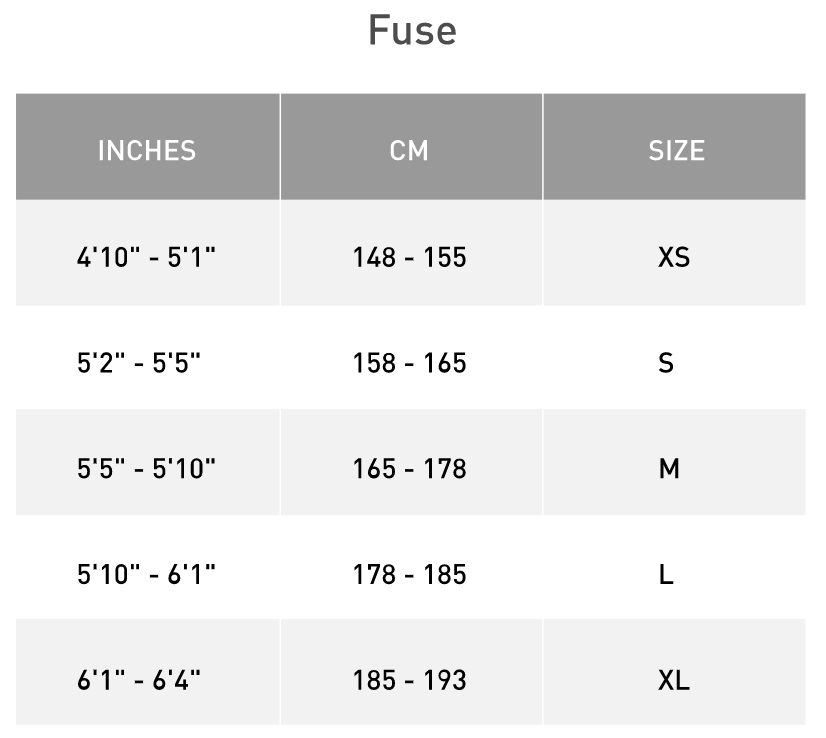
Task: Click the 5'5" - 5'10" height cell
Action: 147,468
